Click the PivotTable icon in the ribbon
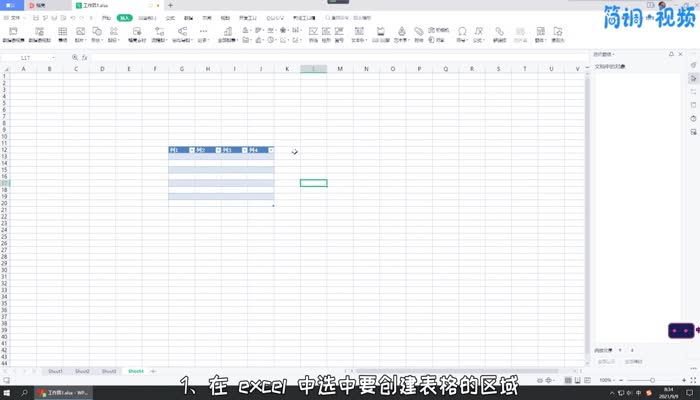The height and width of the screenshot is (400, 700). tap(14, 35)
